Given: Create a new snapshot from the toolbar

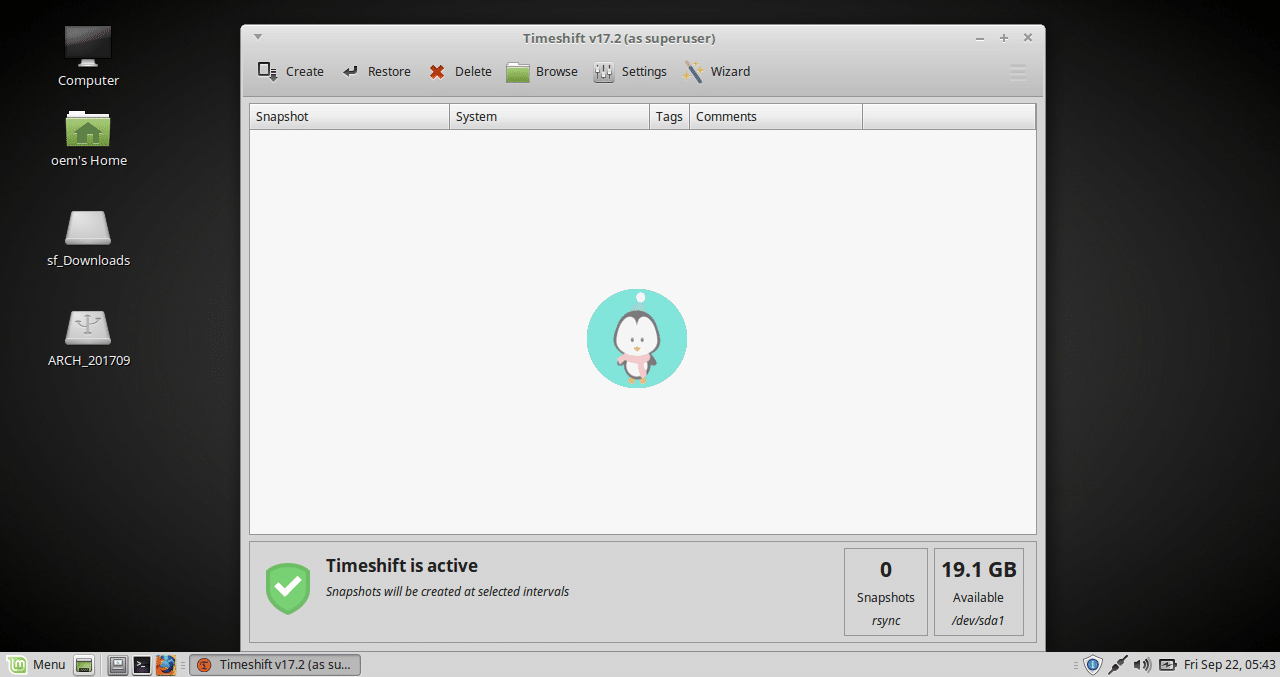Looking at the screenshot, I should pos(290,71).
